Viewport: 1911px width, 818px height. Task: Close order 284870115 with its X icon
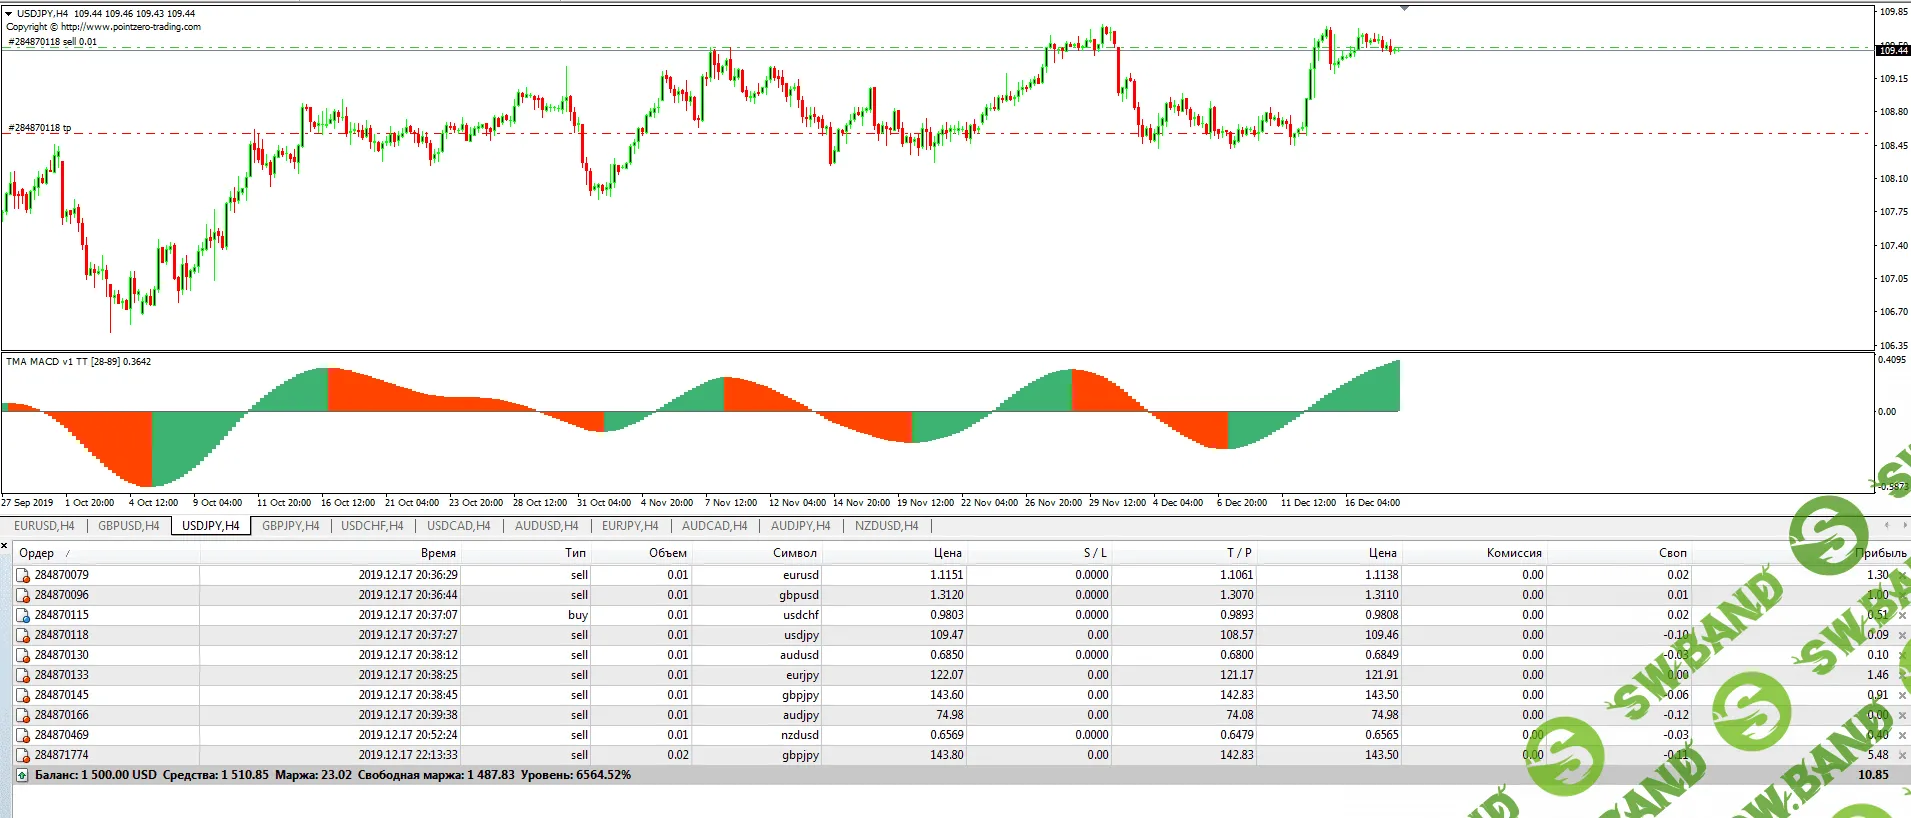click(x=1902, y=615)
